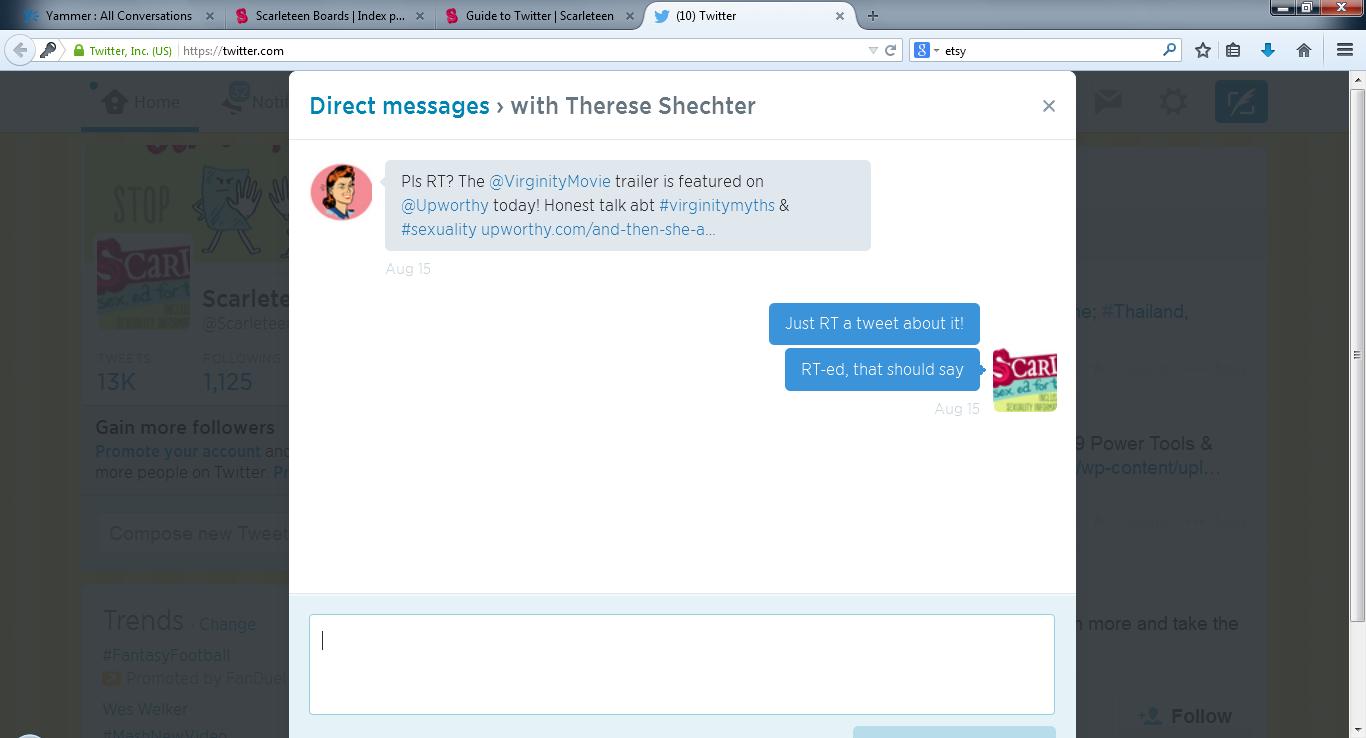Select the 'RT-ed, that should say' message
This screenshot has height=738, width=1366.
click(x=882, y=369)
